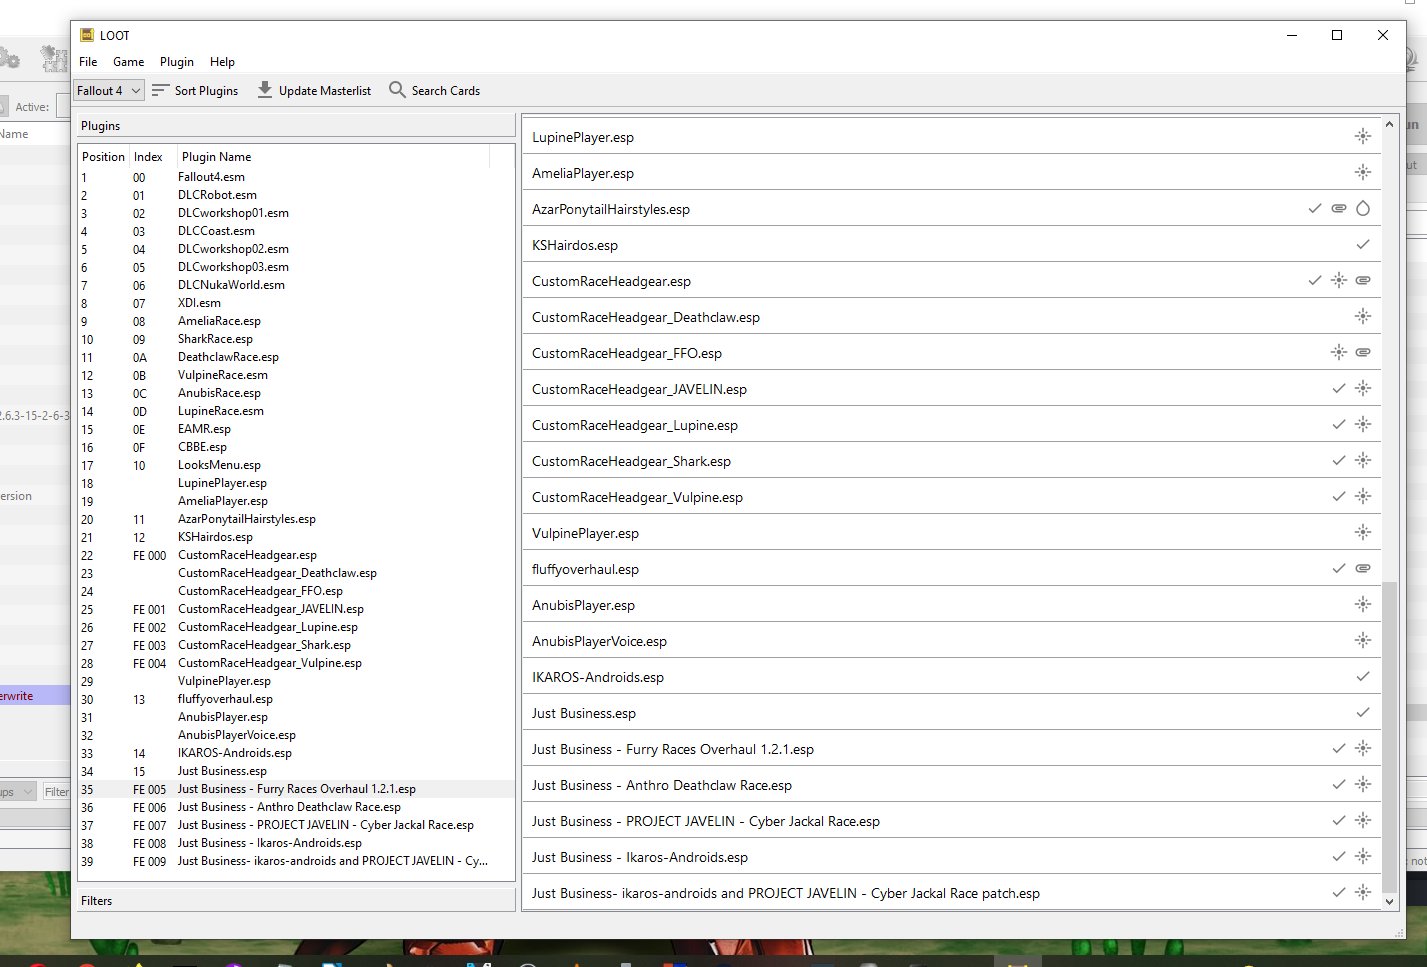Select CBBE.esp in the plugin list
The height and width of the screenshot is (967, 1427).
(296, 447)
